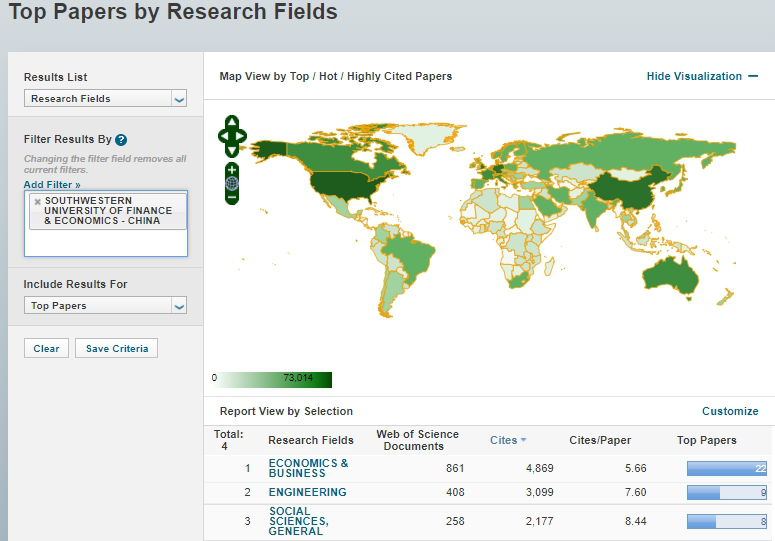Image resolution: width=775 pixels, height=541 pixels.
Task: Switch the map view to Hot papers
Action: click(328, 76)
